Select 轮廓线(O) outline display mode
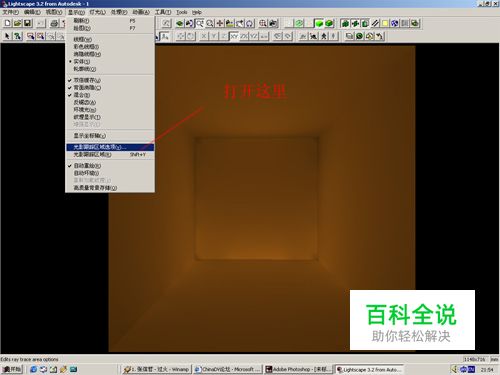500x375 pixels. tap(110, 69)
